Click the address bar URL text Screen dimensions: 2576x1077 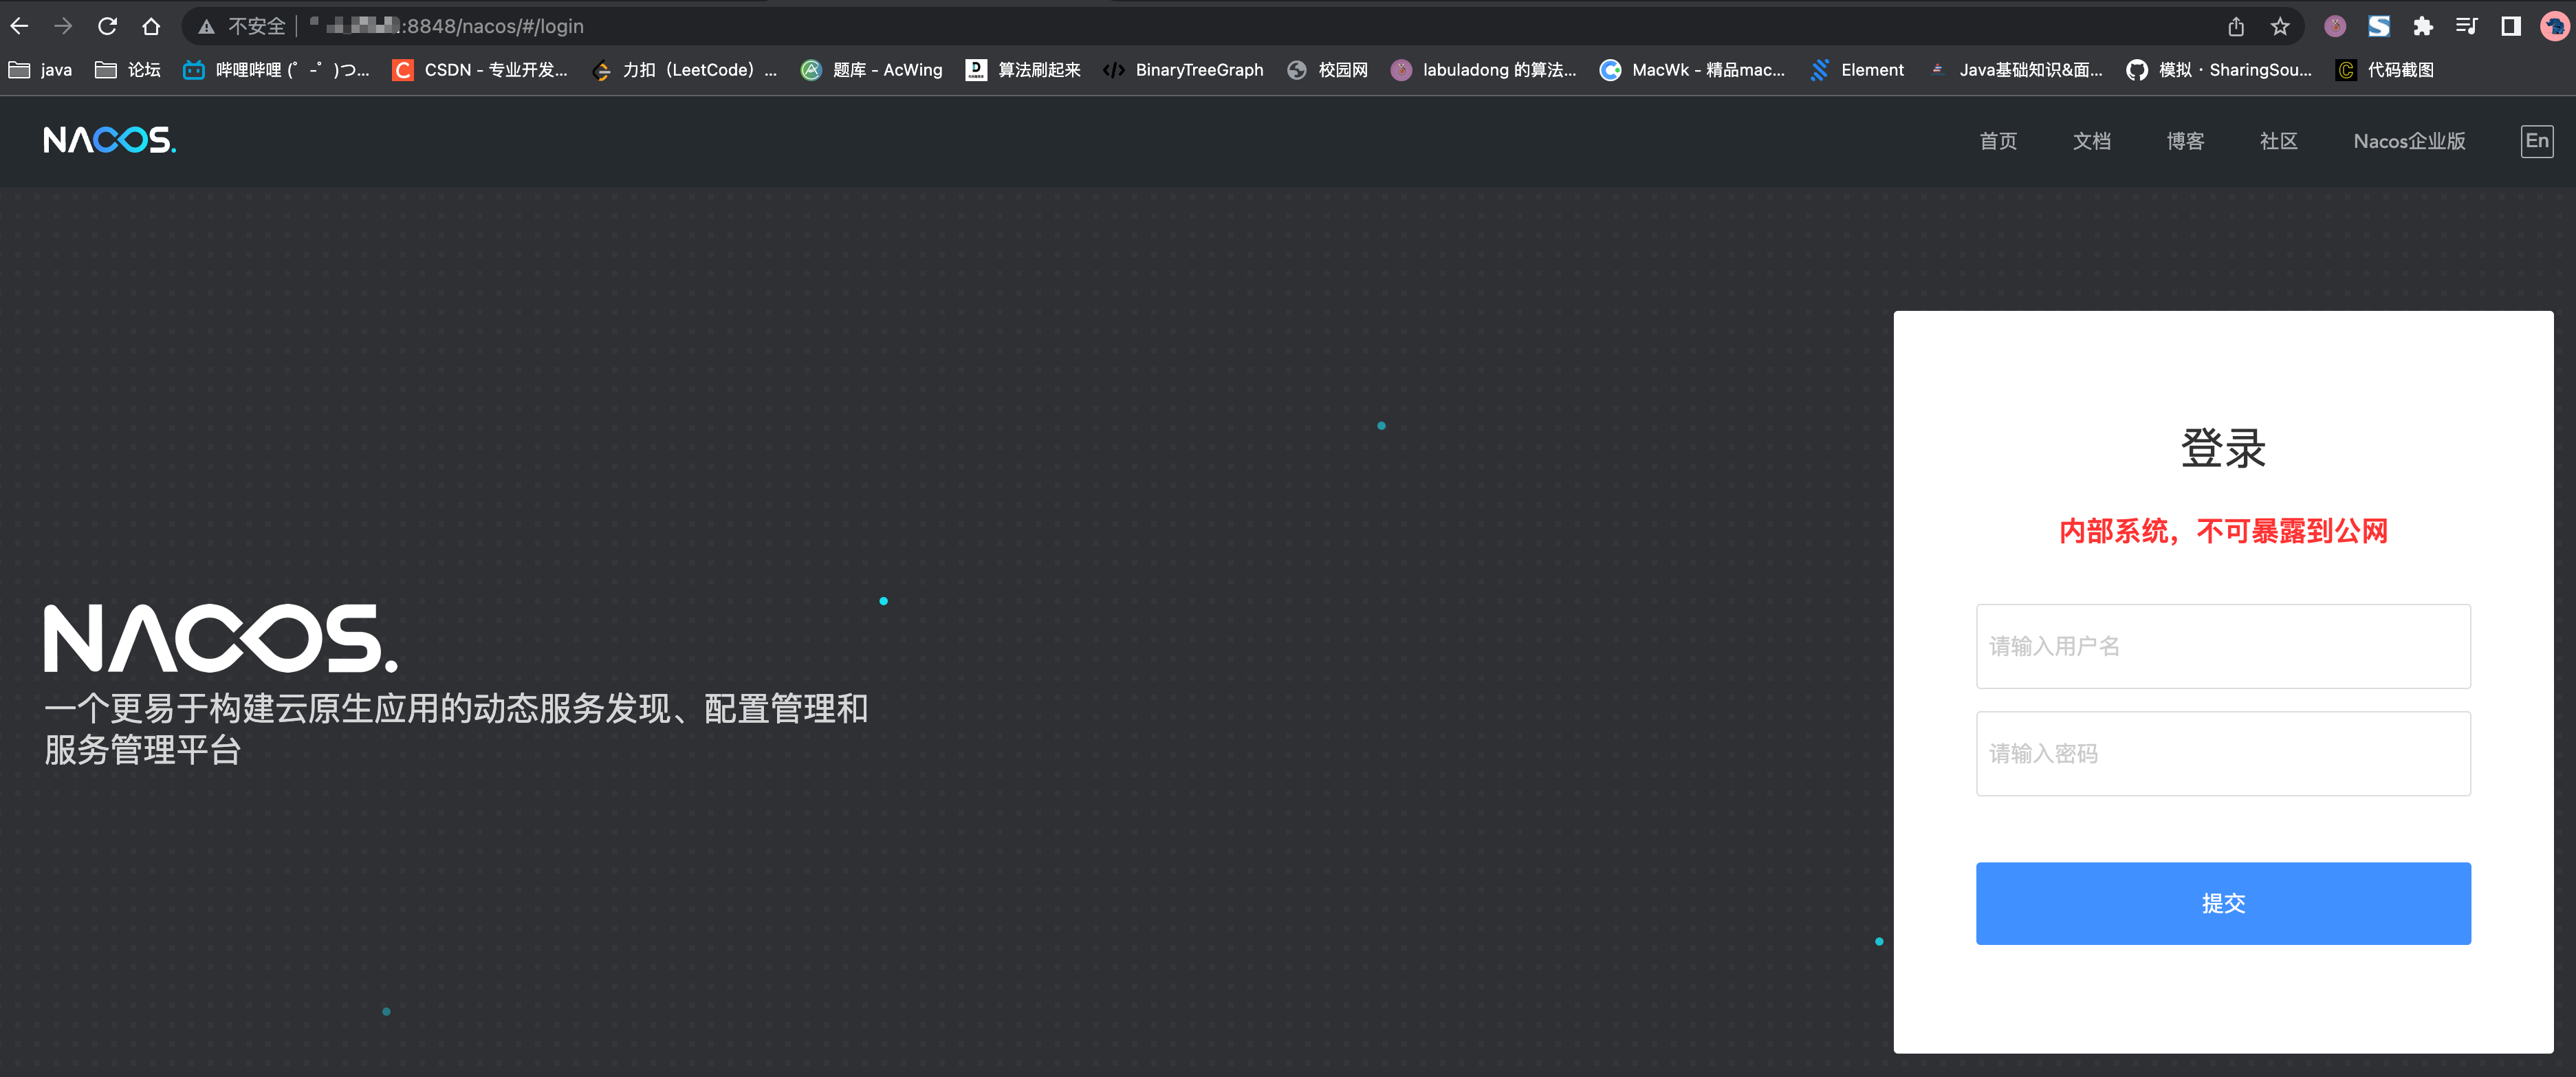coord(447,27)
